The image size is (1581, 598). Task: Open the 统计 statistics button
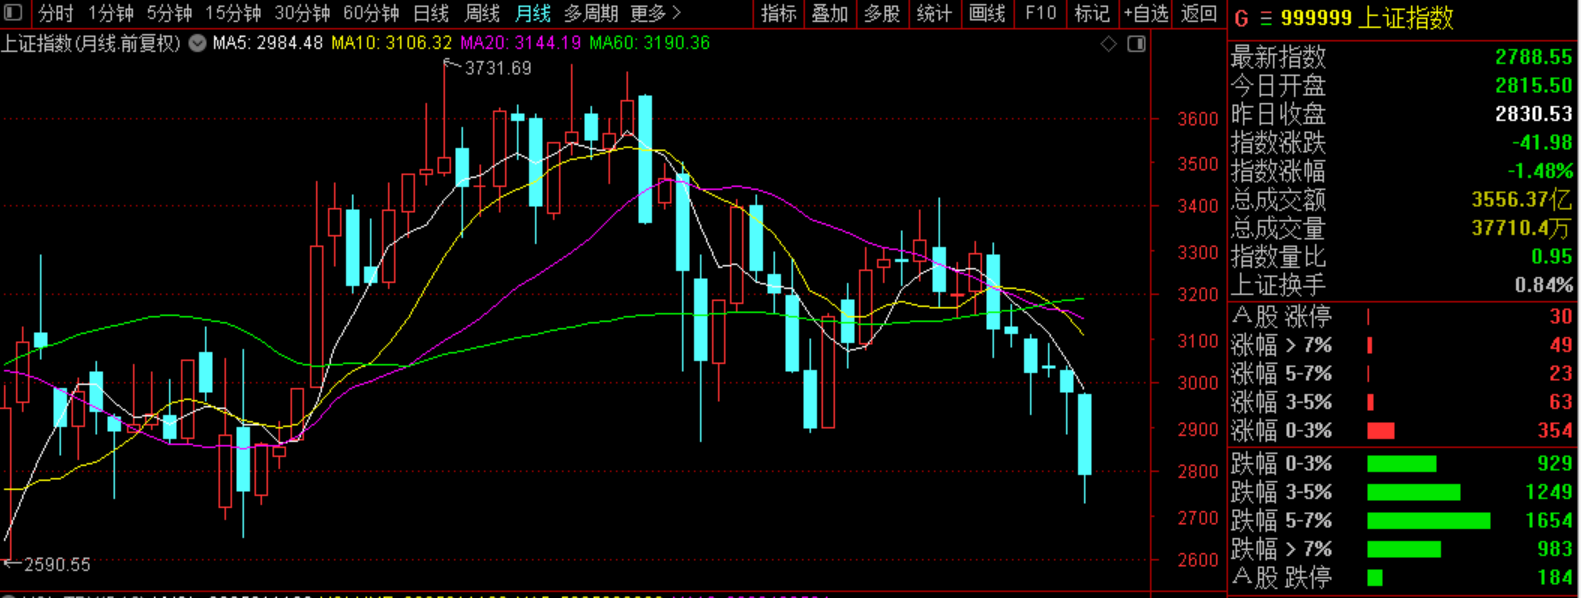(x=934, y=13)
